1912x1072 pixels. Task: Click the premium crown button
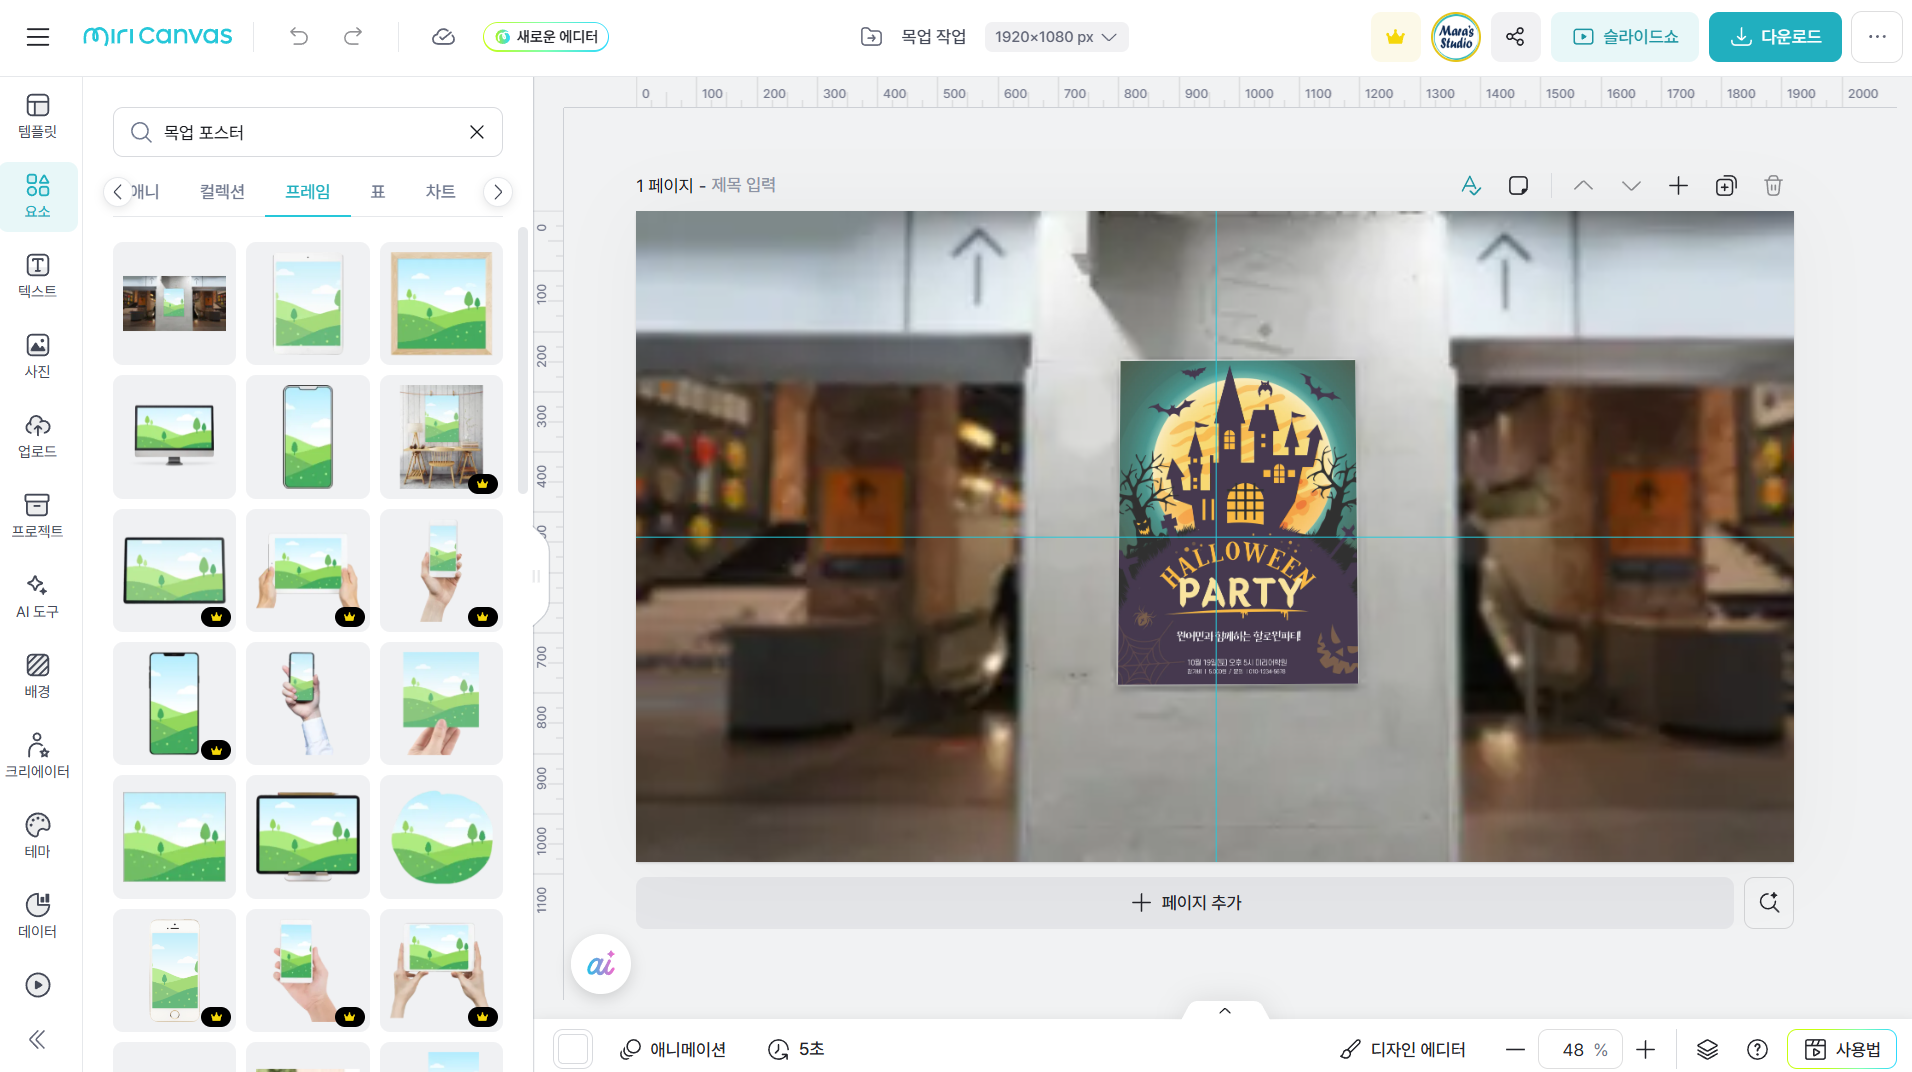1395,37
